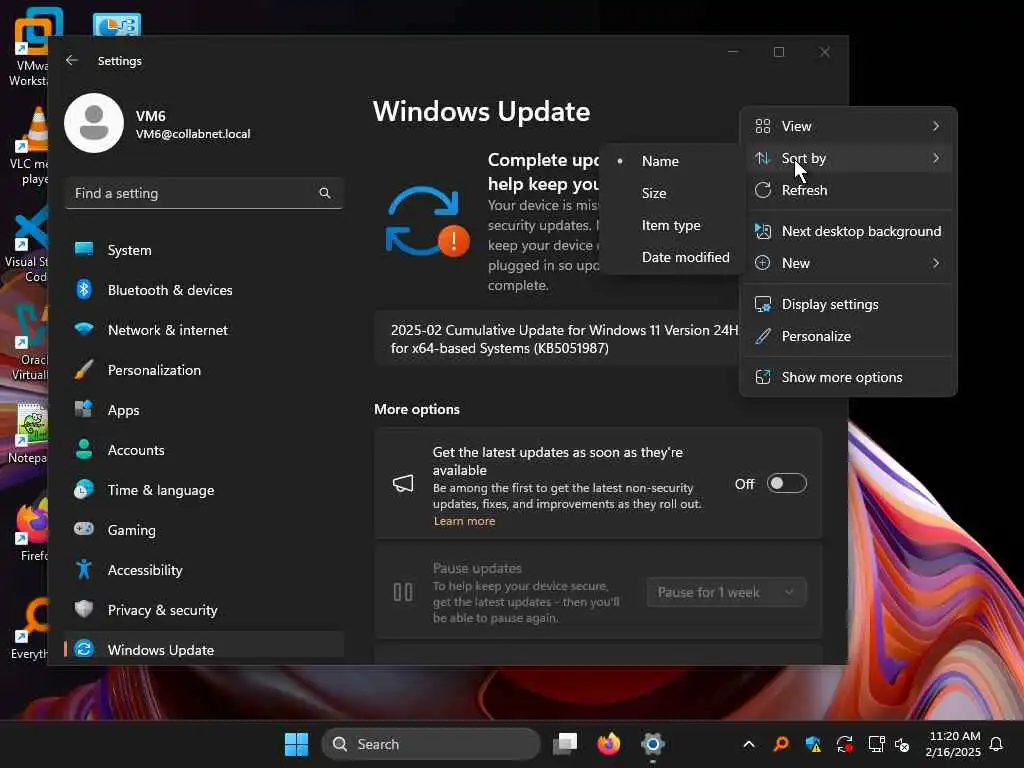Sort desktop icons by Item type
The image size is (1024, 768).
[671, 225]
